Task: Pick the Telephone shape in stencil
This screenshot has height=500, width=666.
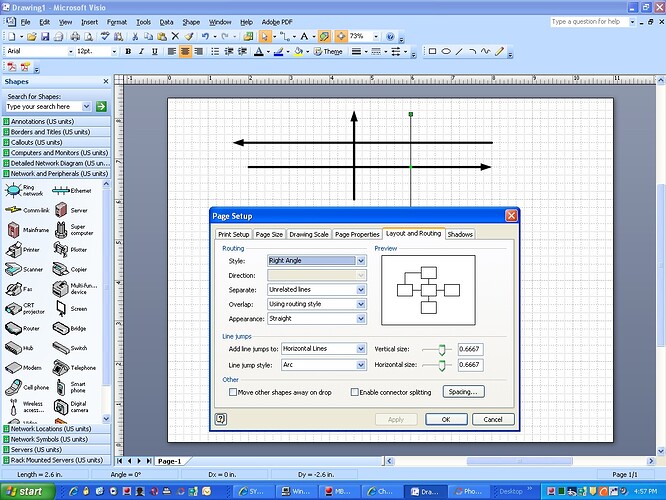Action: click(x=74, y=367)
